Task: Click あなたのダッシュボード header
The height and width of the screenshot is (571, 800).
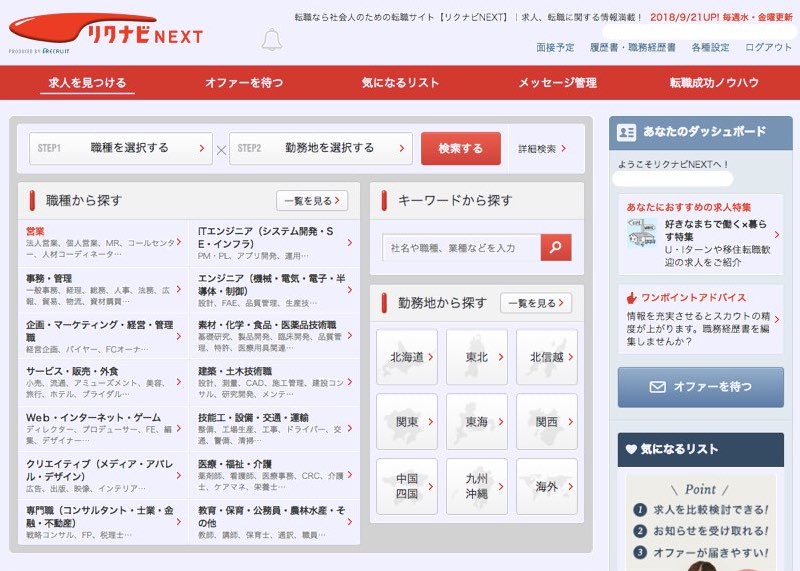Action: pos(701,132)
